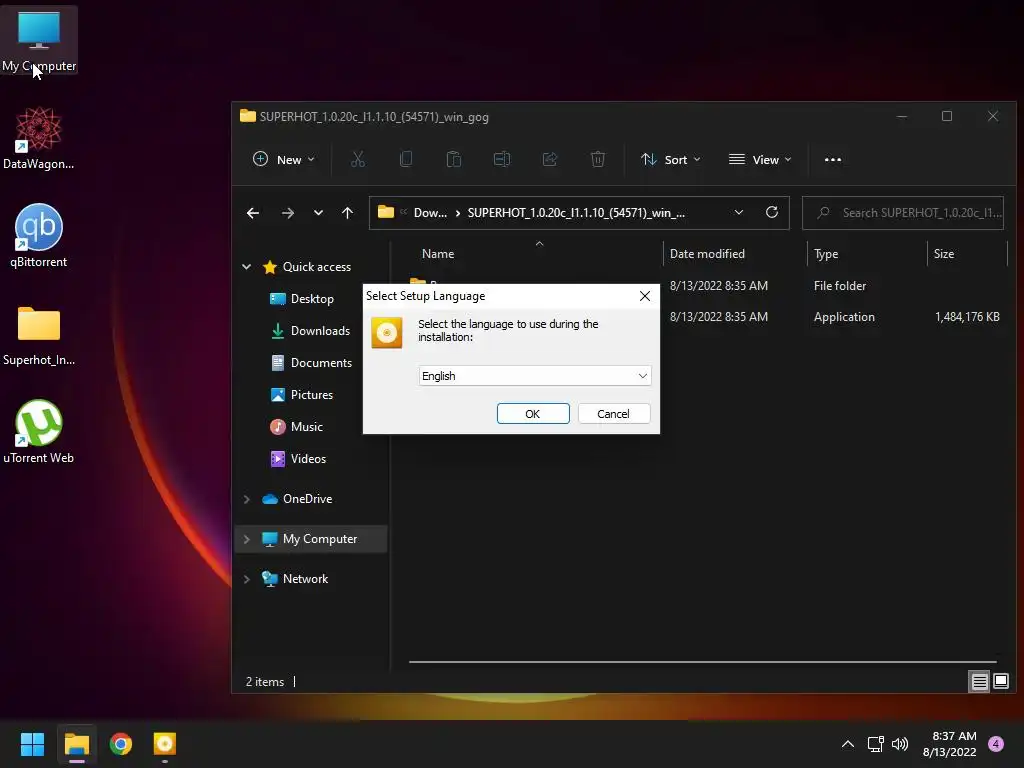
Task: Refresh the folder view
Action: (772, 212)
